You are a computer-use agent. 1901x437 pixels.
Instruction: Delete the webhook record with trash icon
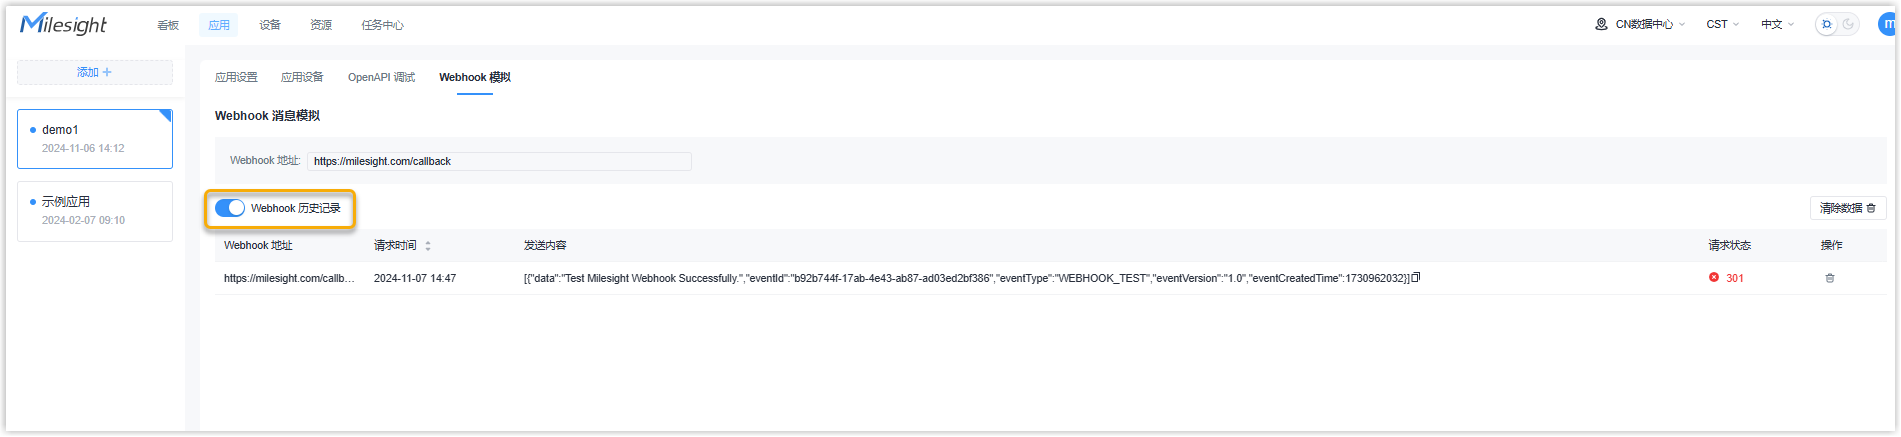point(1830,278)
